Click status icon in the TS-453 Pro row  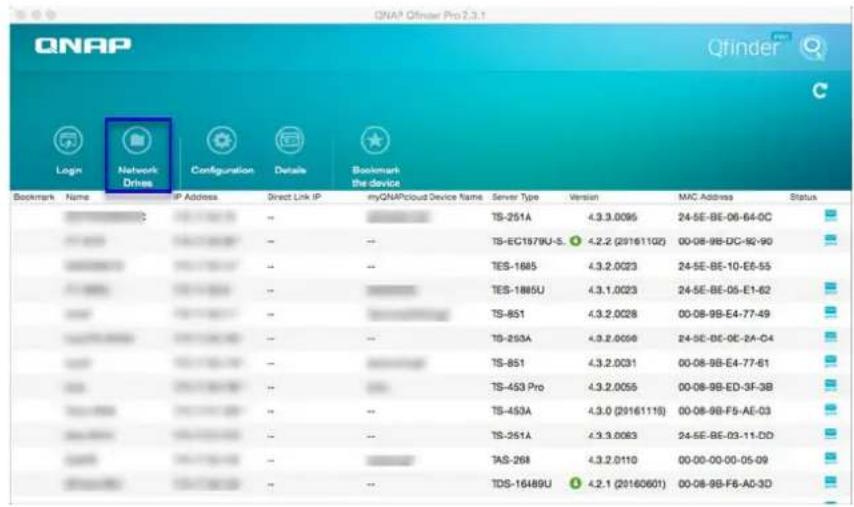click(830, 386)
